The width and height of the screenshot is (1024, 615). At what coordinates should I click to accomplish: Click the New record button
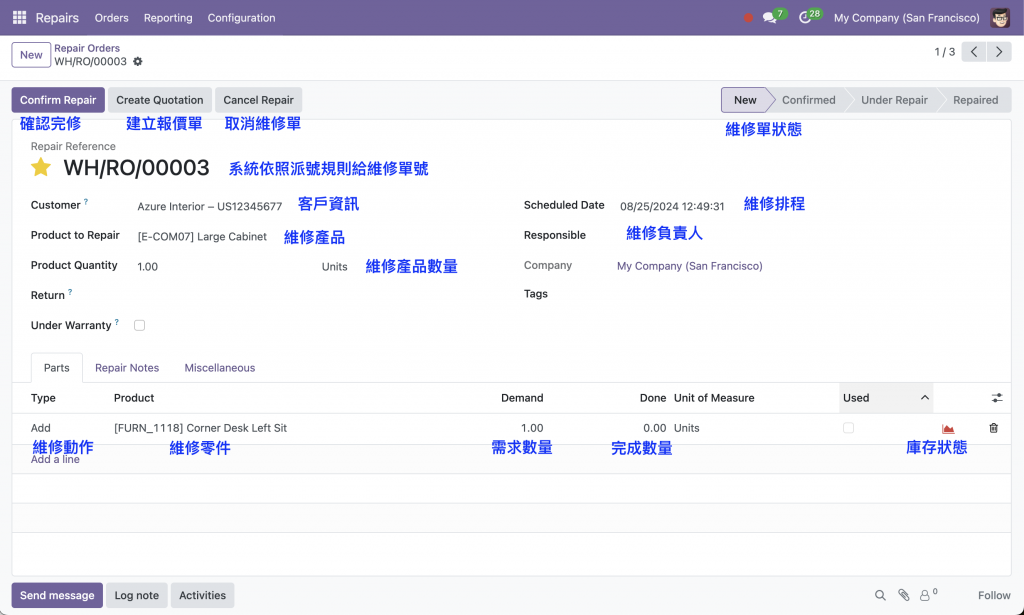[31, 55]
